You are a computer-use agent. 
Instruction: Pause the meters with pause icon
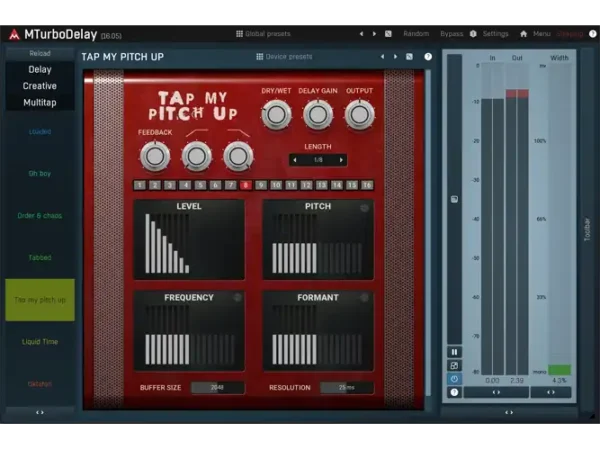[454, 352]
